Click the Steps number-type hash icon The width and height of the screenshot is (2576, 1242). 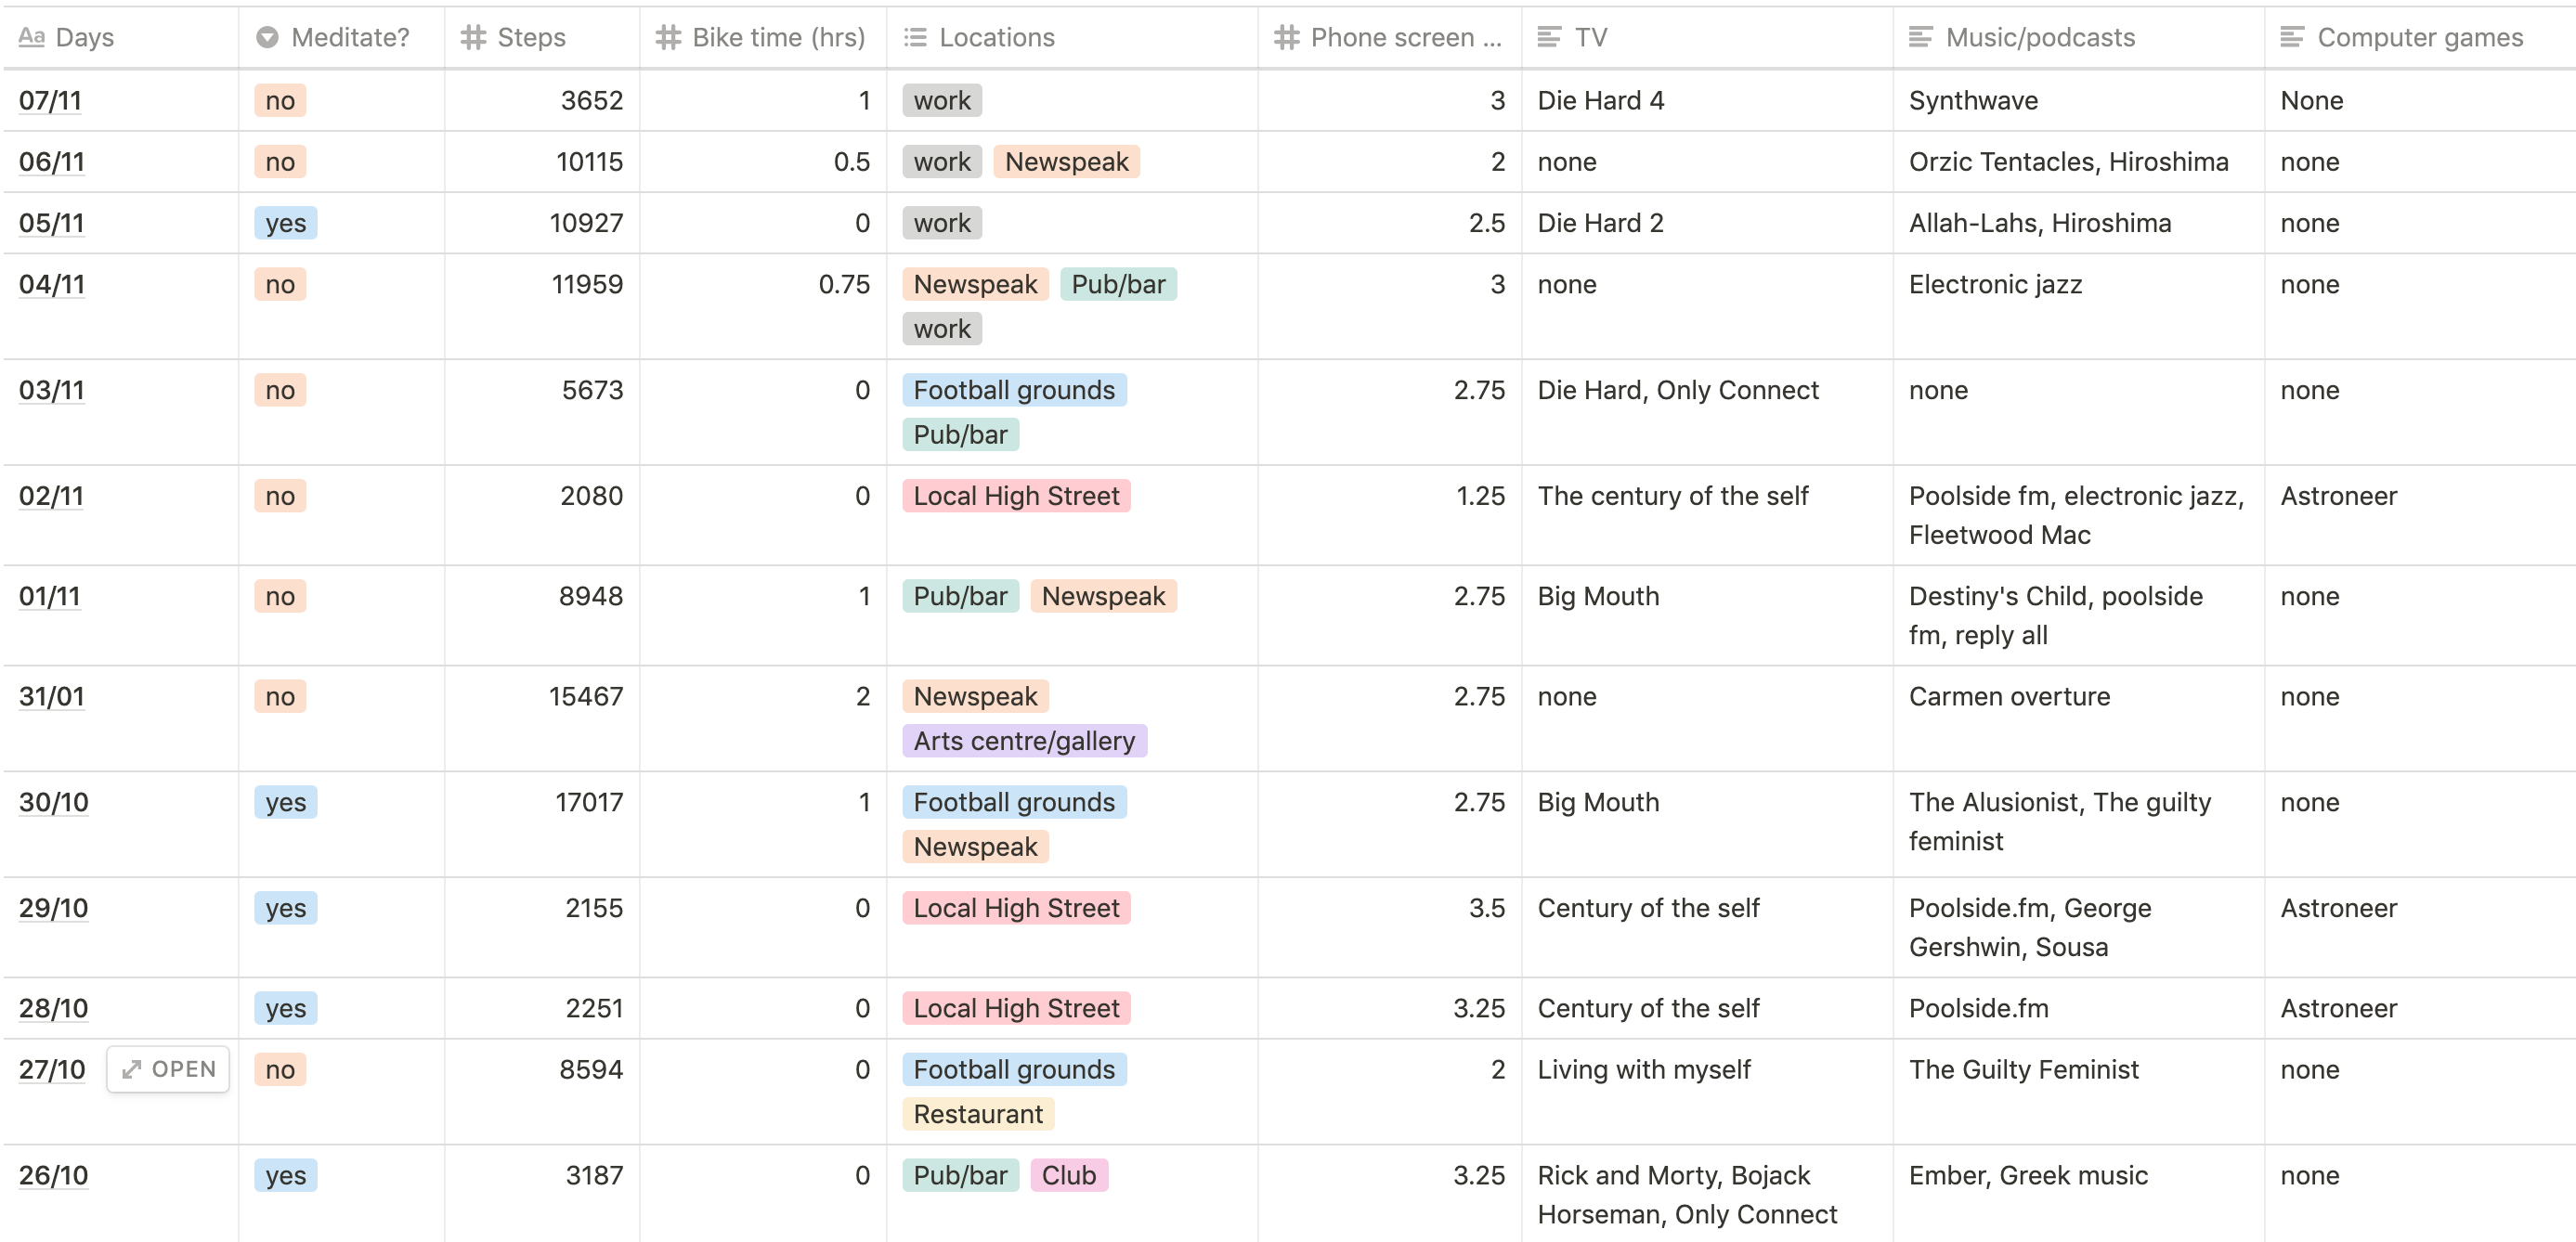point(473,38)
